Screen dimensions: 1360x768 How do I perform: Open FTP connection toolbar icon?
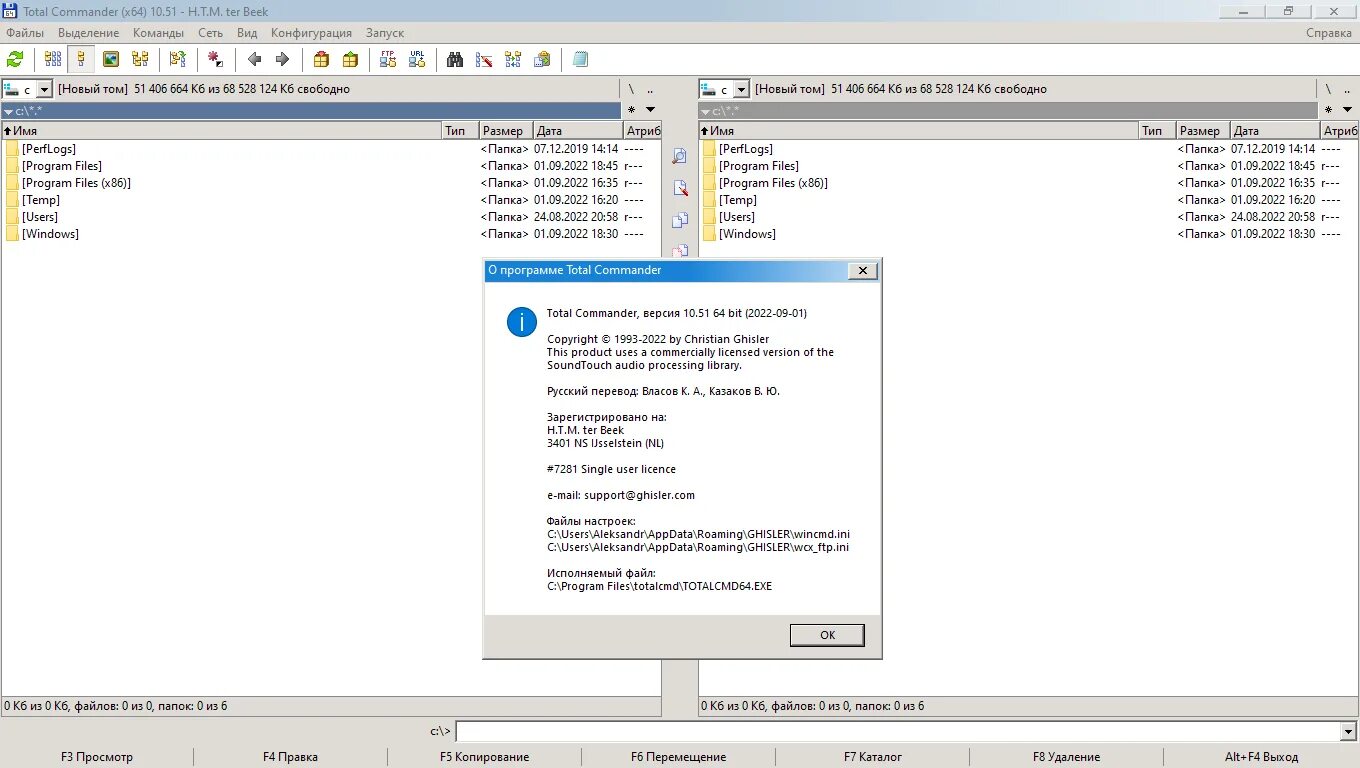coord(388,60)
